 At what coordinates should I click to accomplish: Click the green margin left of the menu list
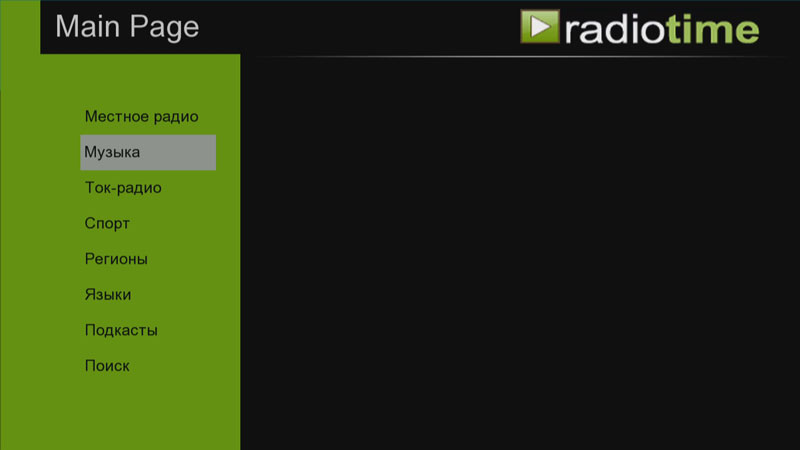(x=40, y=240)
